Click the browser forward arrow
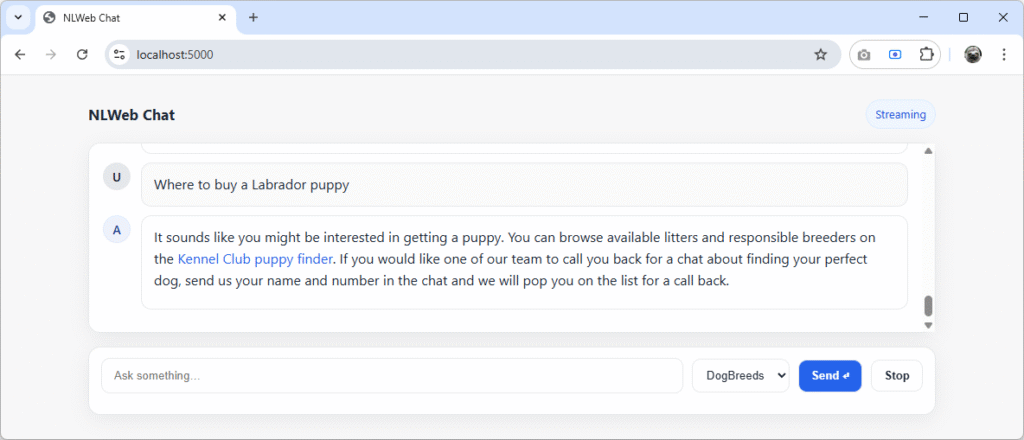 51,55
